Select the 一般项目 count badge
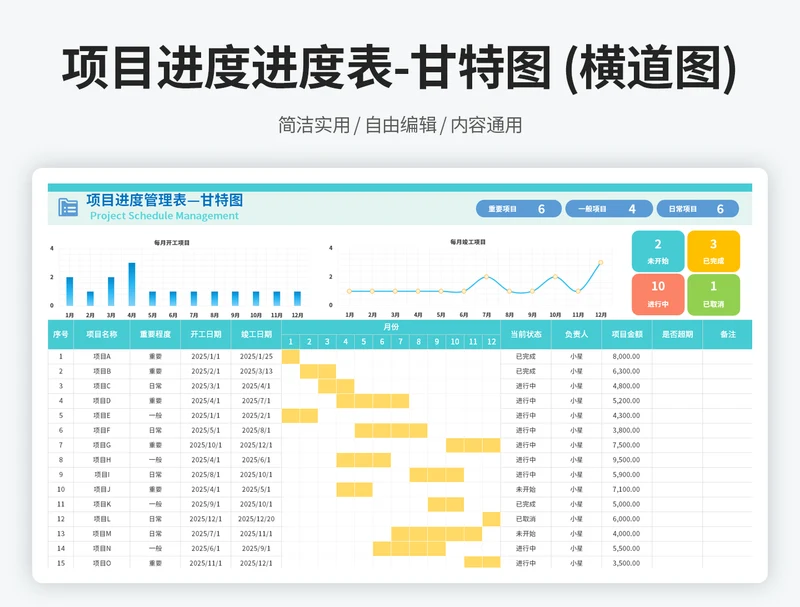This screenshot has height=607, width=800. pos(609,209)
